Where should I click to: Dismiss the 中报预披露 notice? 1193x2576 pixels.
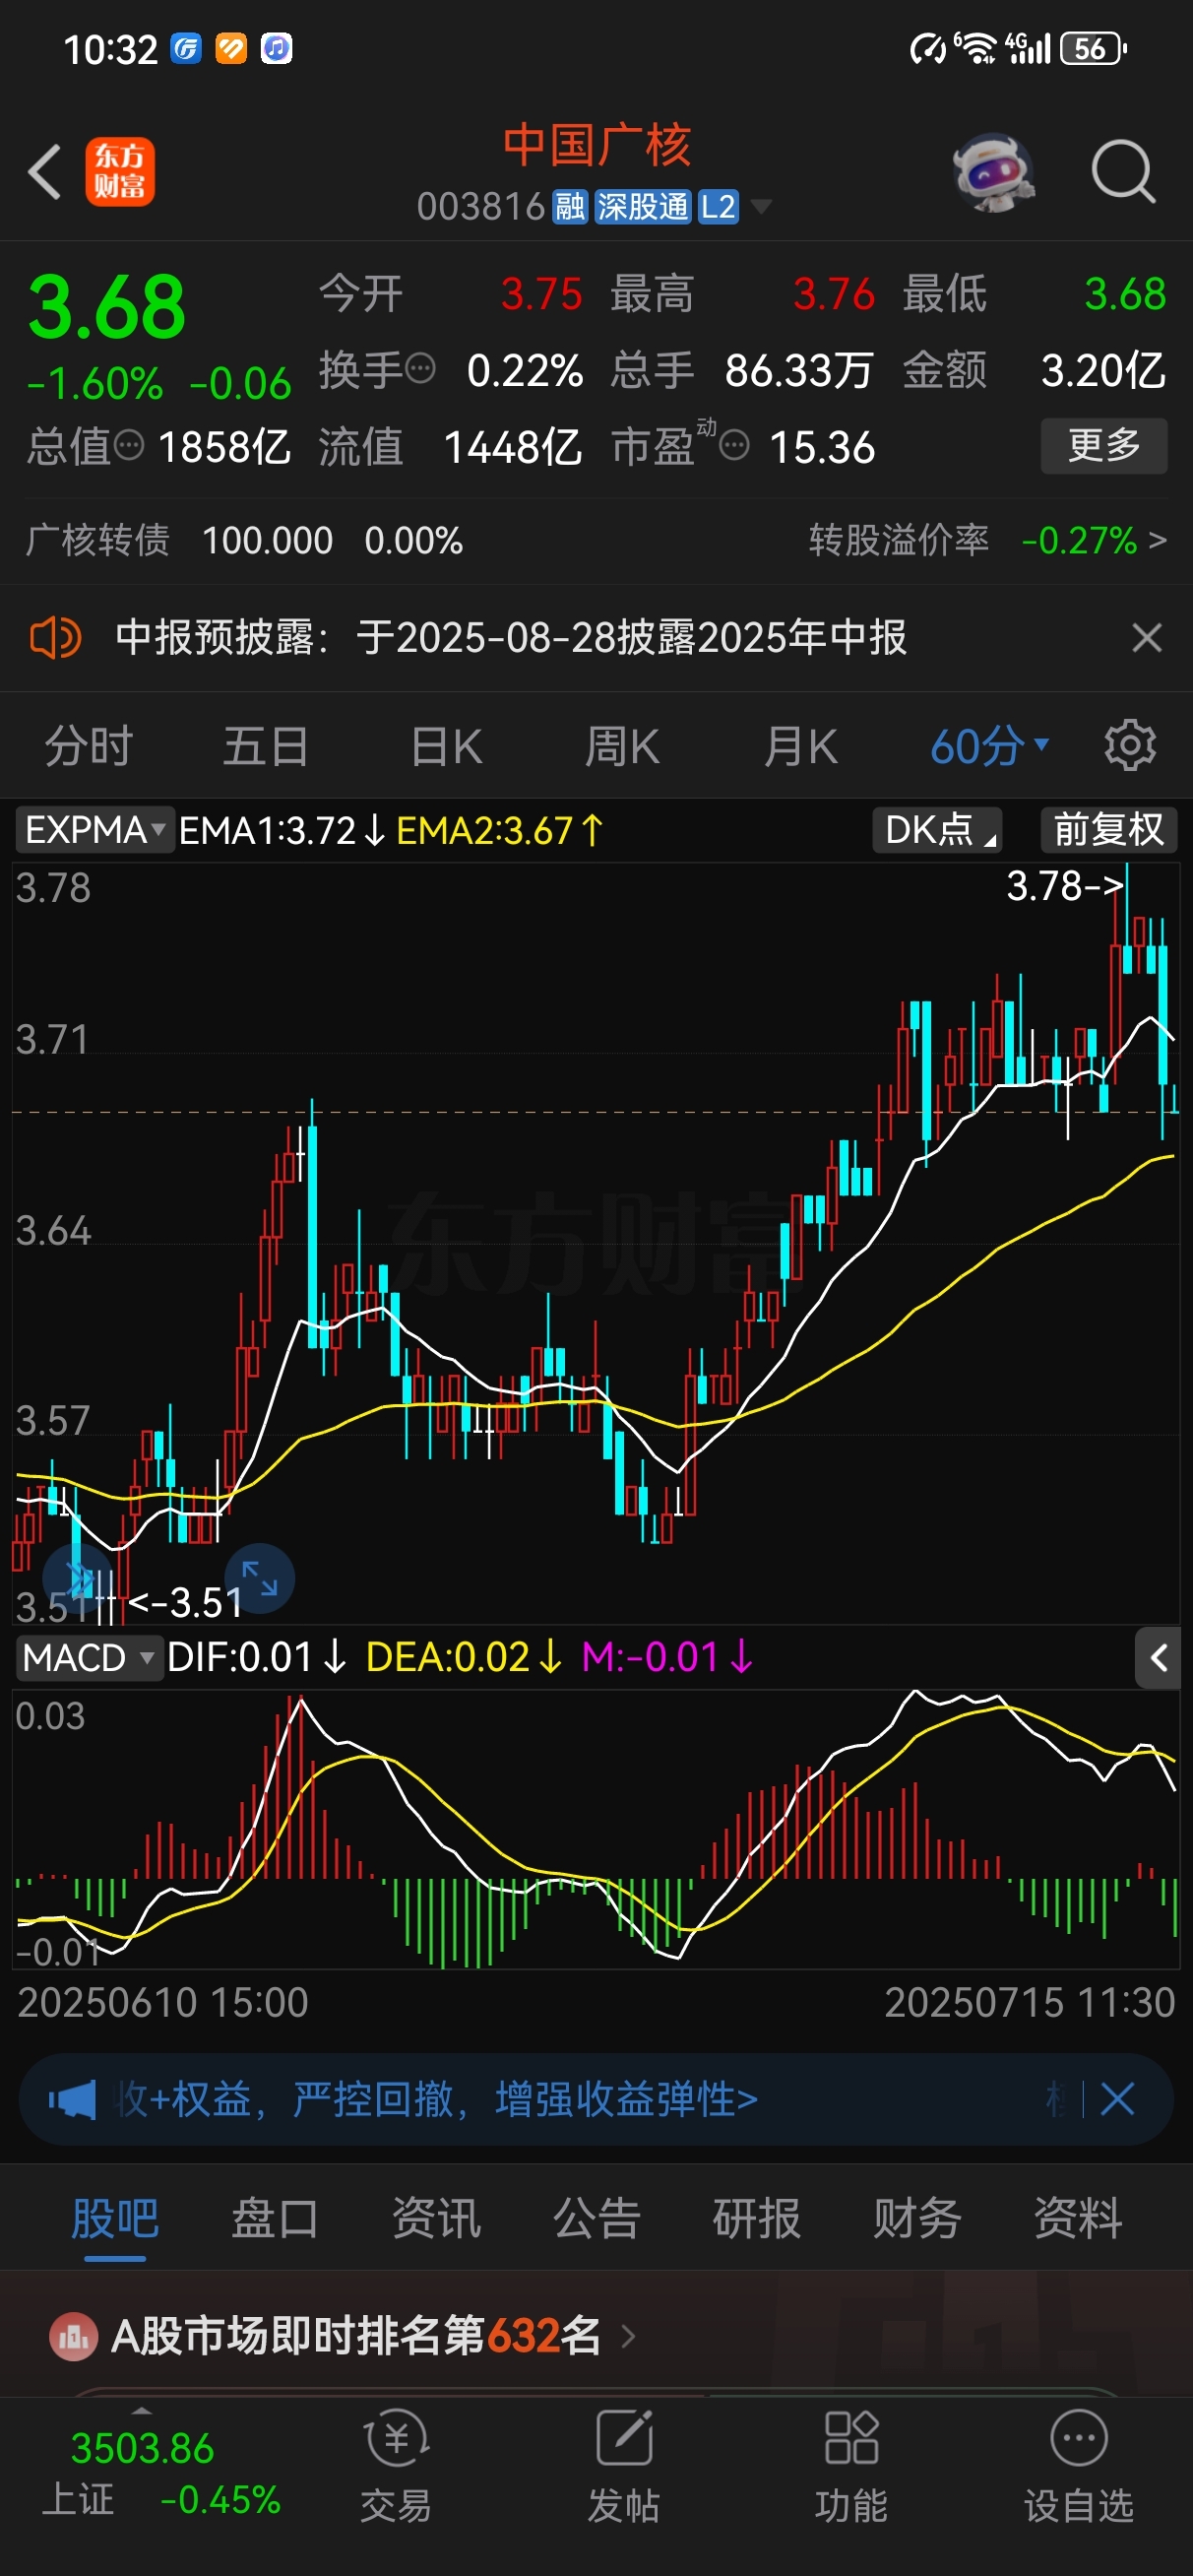[1147, 637]
